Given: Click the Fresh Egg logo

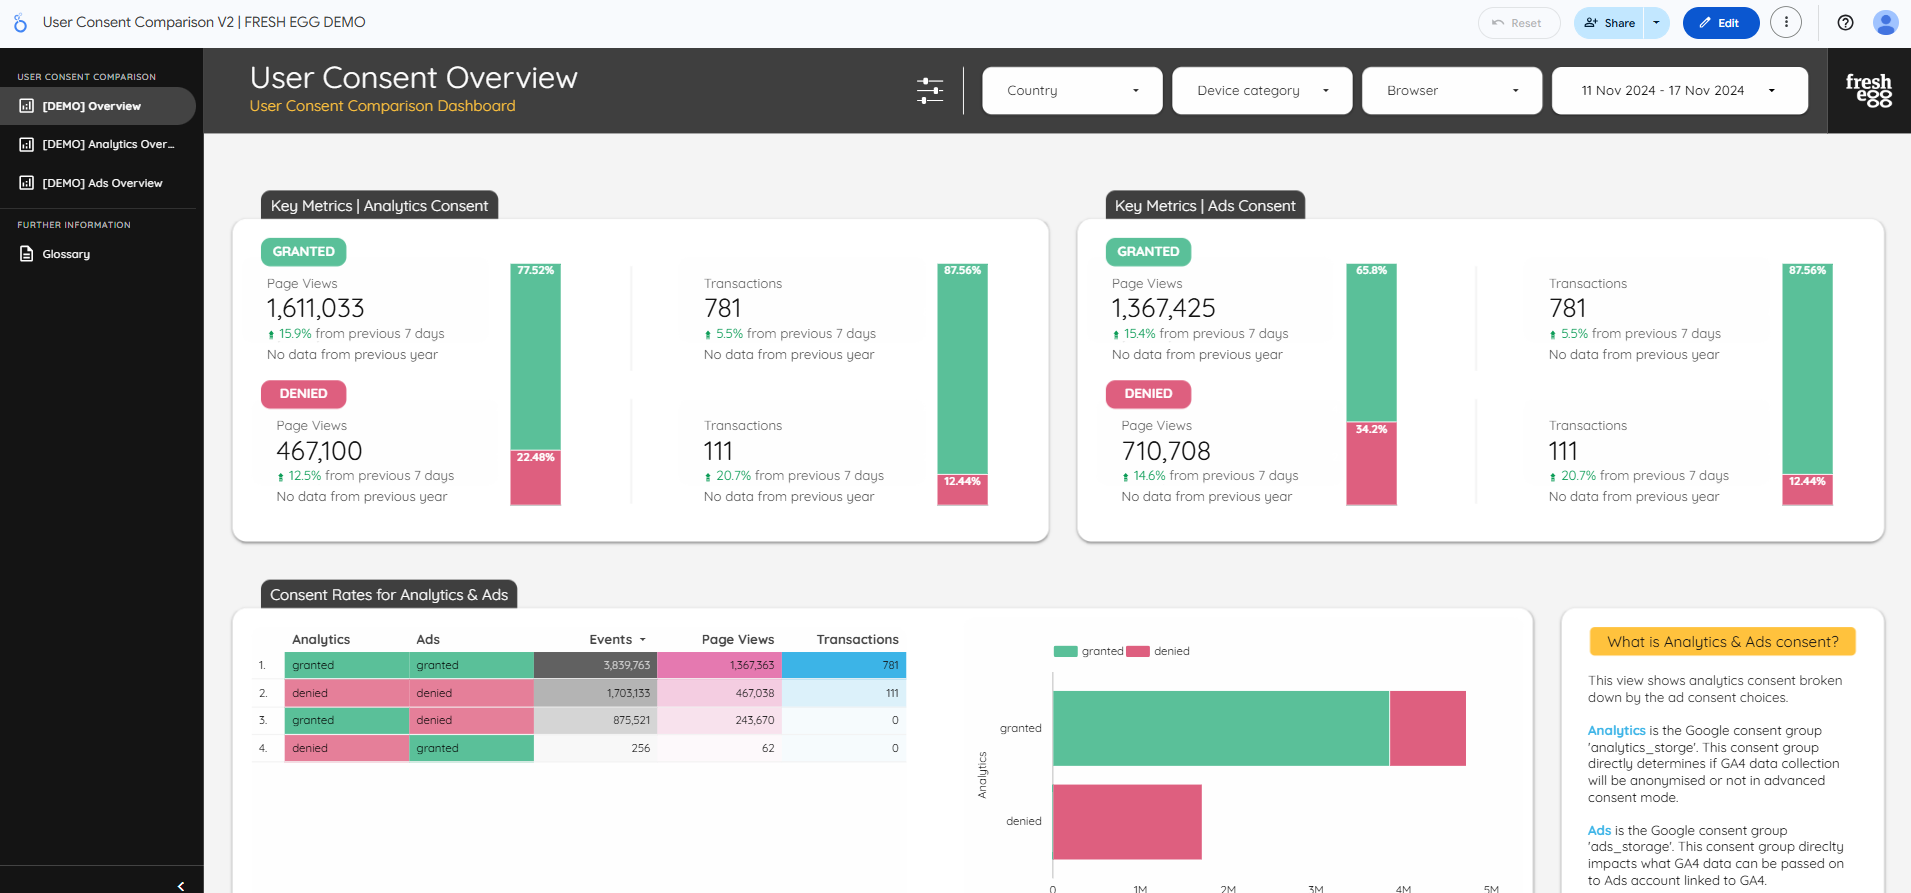Looking at the screenshot, I should pyautogui.click(x=1868, y=91).
